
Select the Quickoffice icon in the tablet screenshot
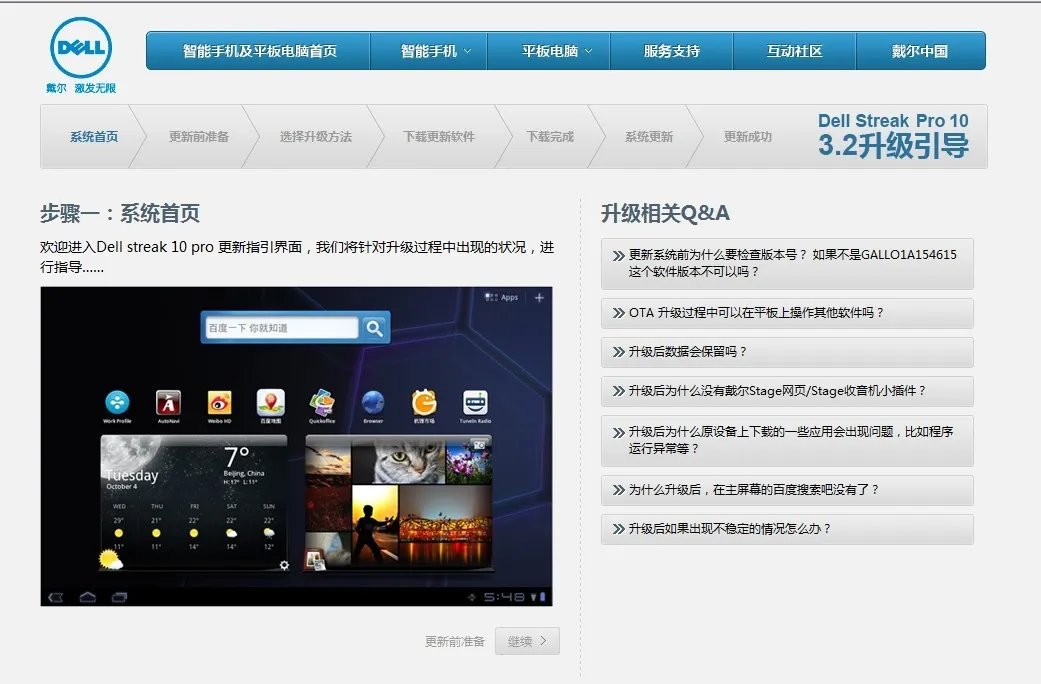[x=320, y=403]
